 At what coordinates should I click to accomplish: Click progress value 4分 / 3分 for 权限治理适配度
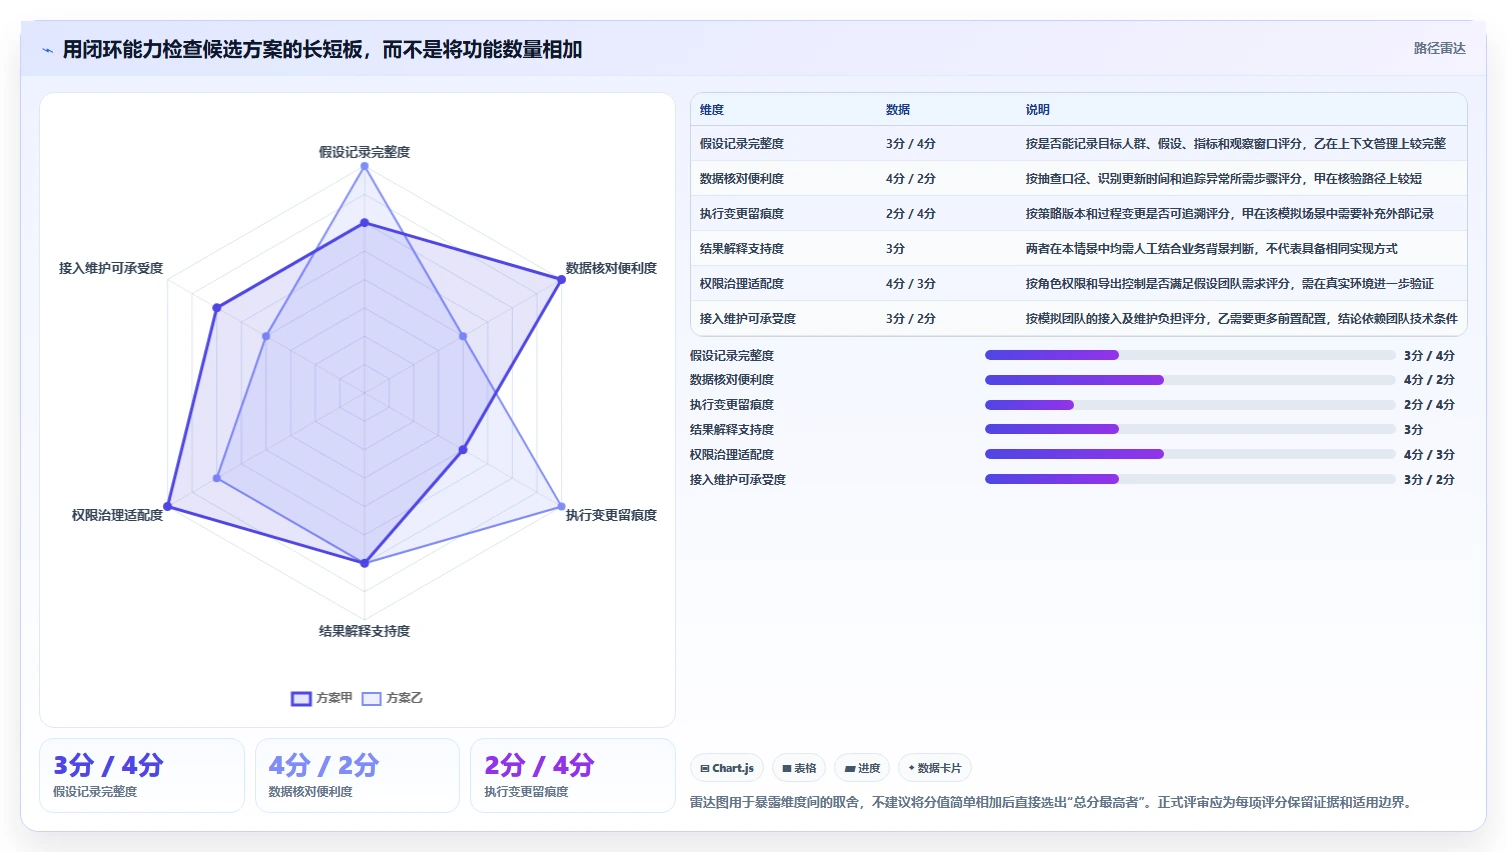click(1429, 455)
